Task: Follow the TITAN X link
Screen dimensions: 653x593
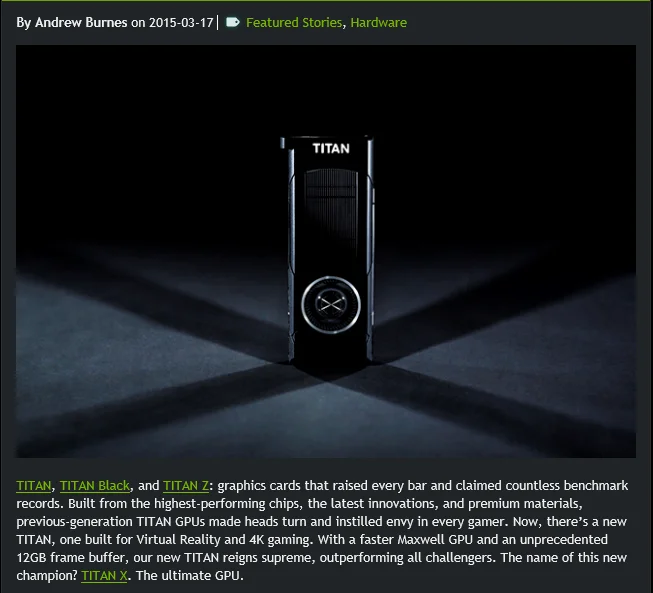Action: click(104, 576)
